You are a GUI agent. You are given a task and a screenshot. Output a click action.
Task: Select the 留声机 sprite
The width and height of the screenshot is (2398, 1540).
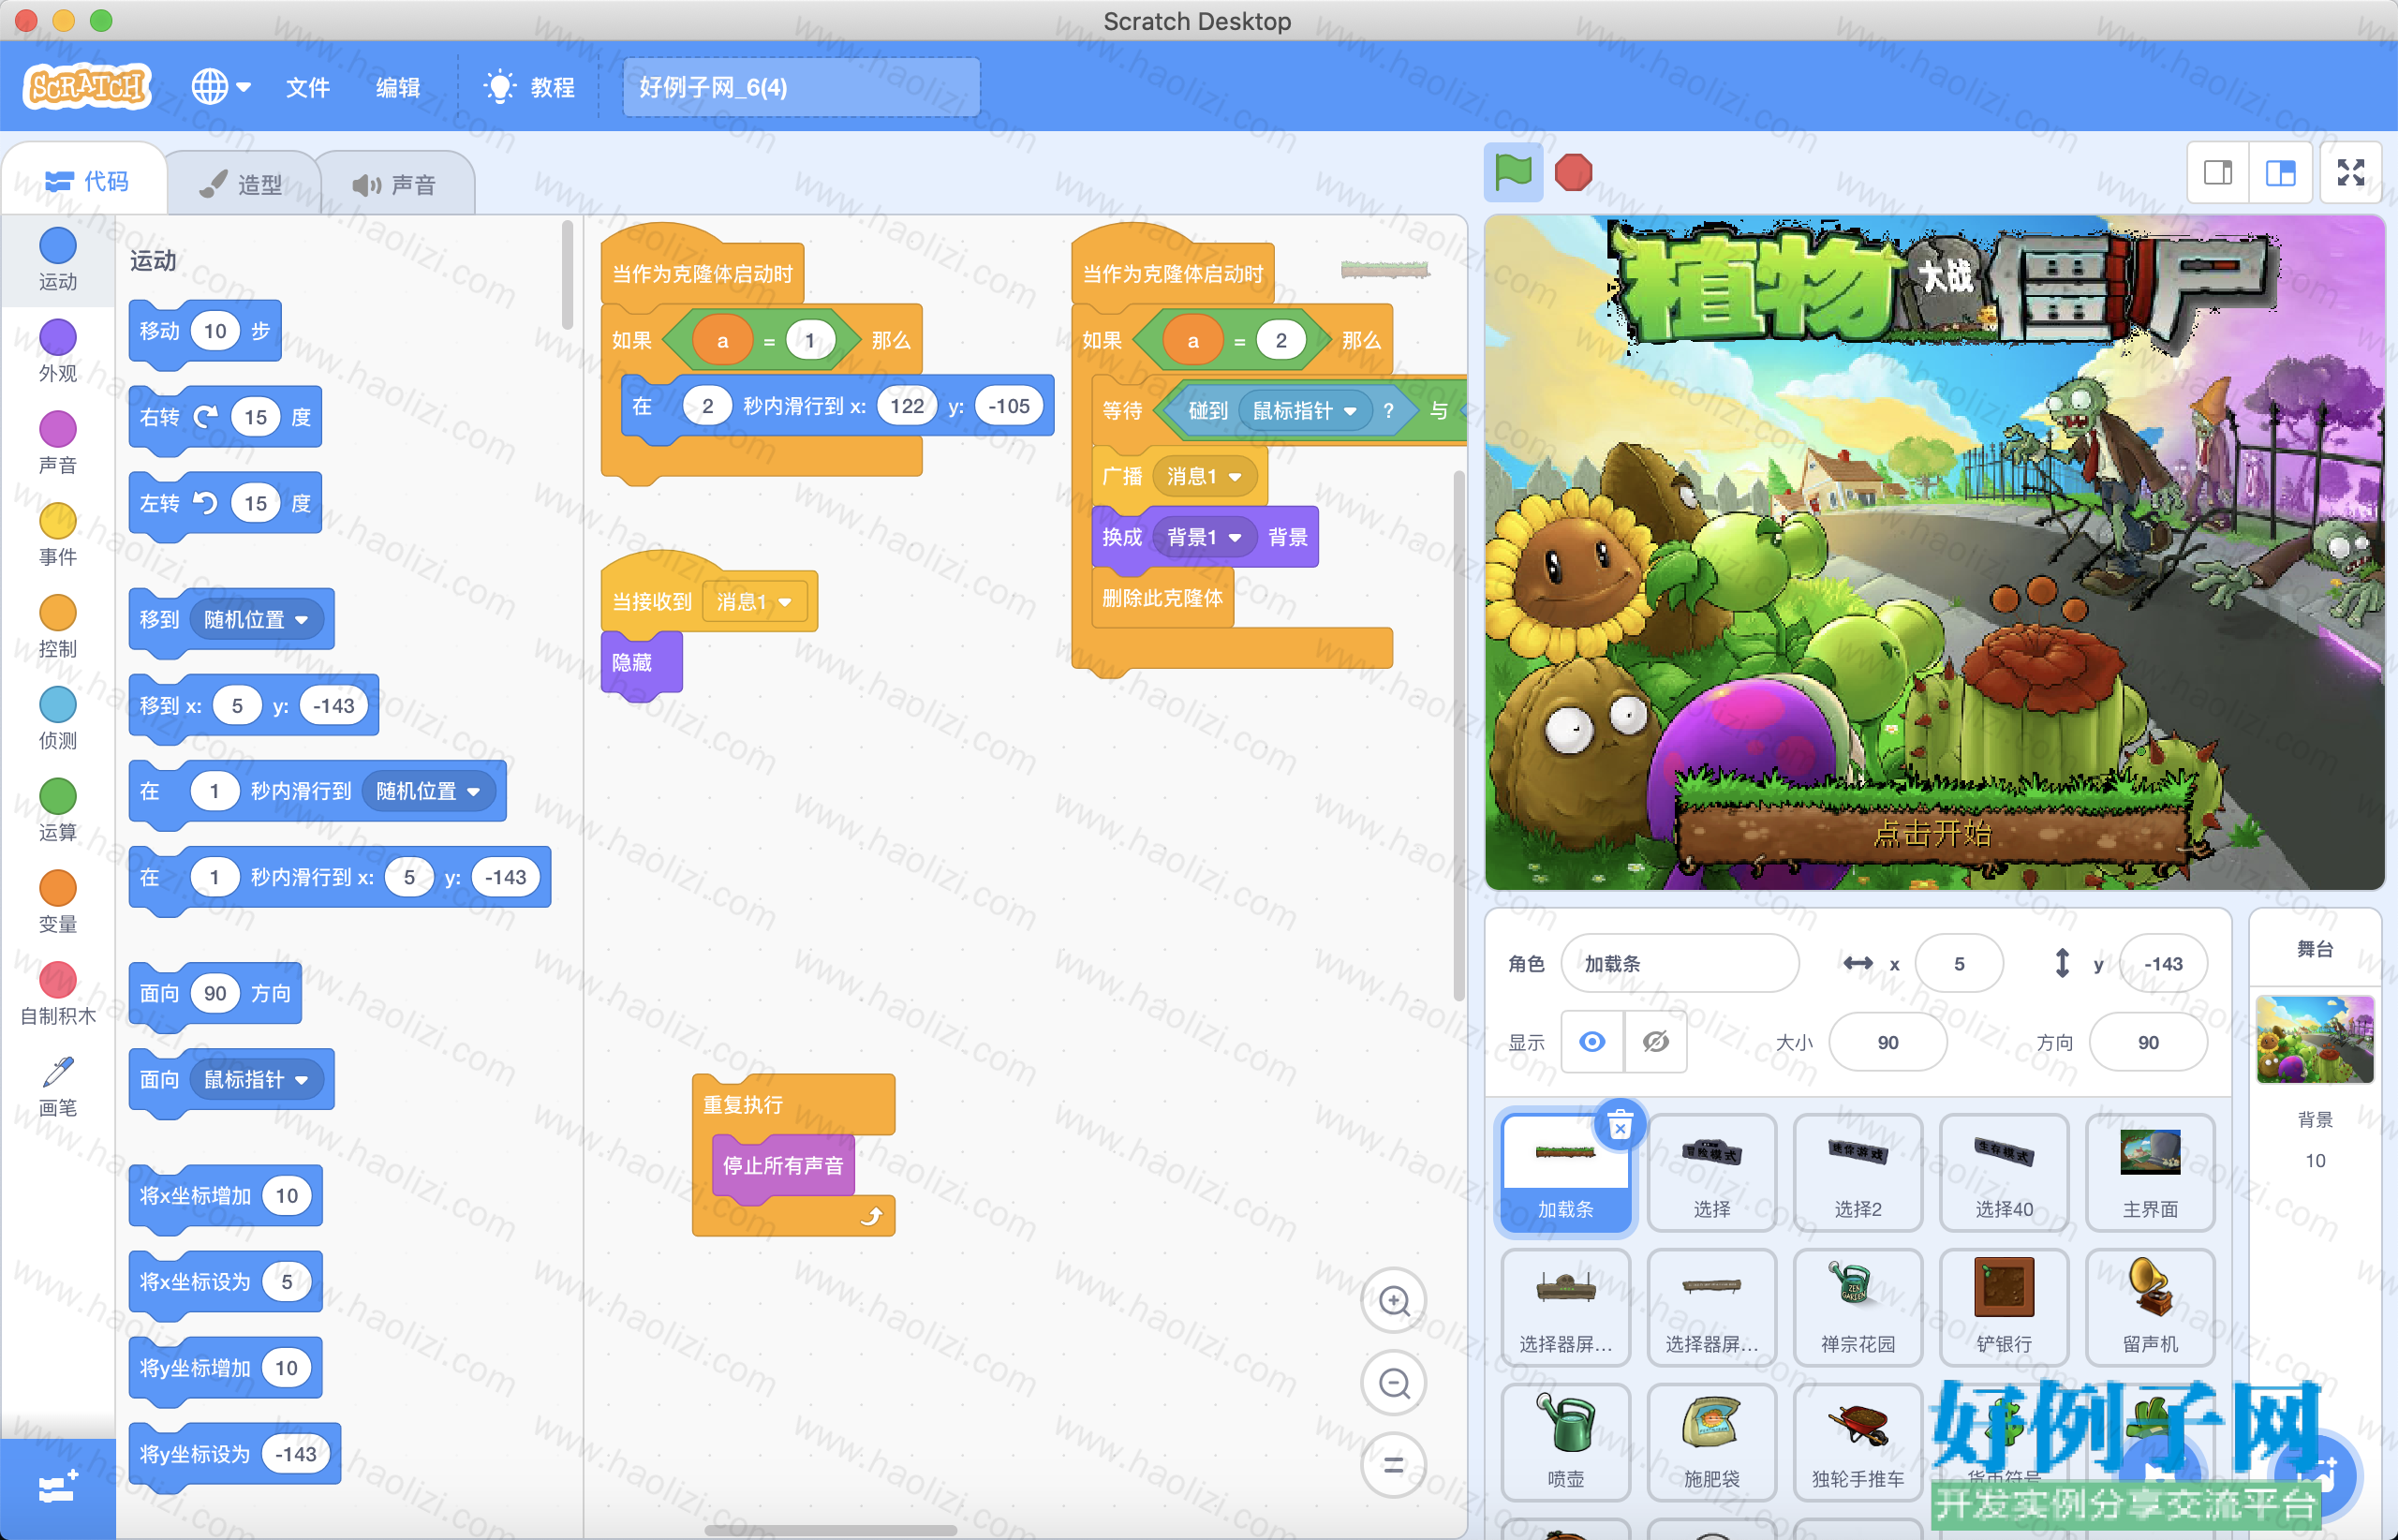(2150, 1306)
